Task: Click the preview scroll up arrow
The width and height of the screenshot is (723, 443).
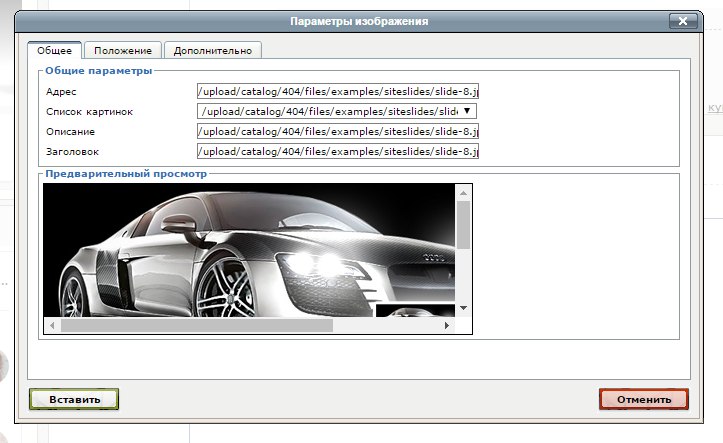Action: (x=463, y=191)
